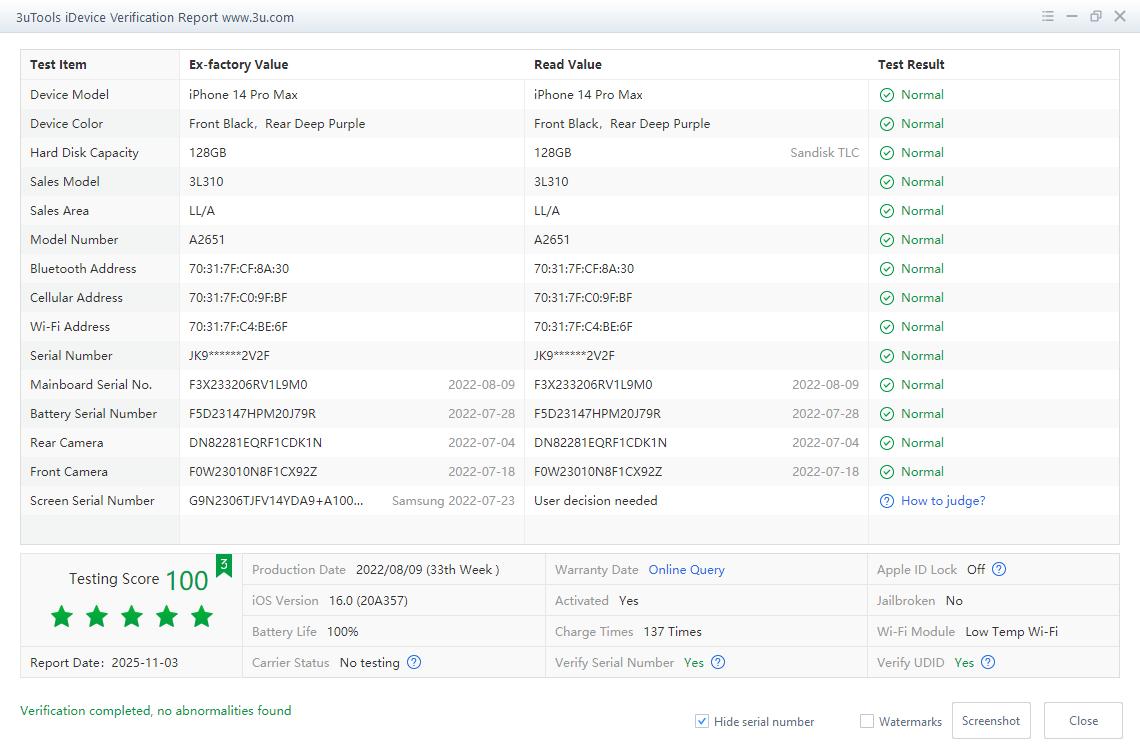Enable the Watermarks checkbox

(x=867, y=721)
